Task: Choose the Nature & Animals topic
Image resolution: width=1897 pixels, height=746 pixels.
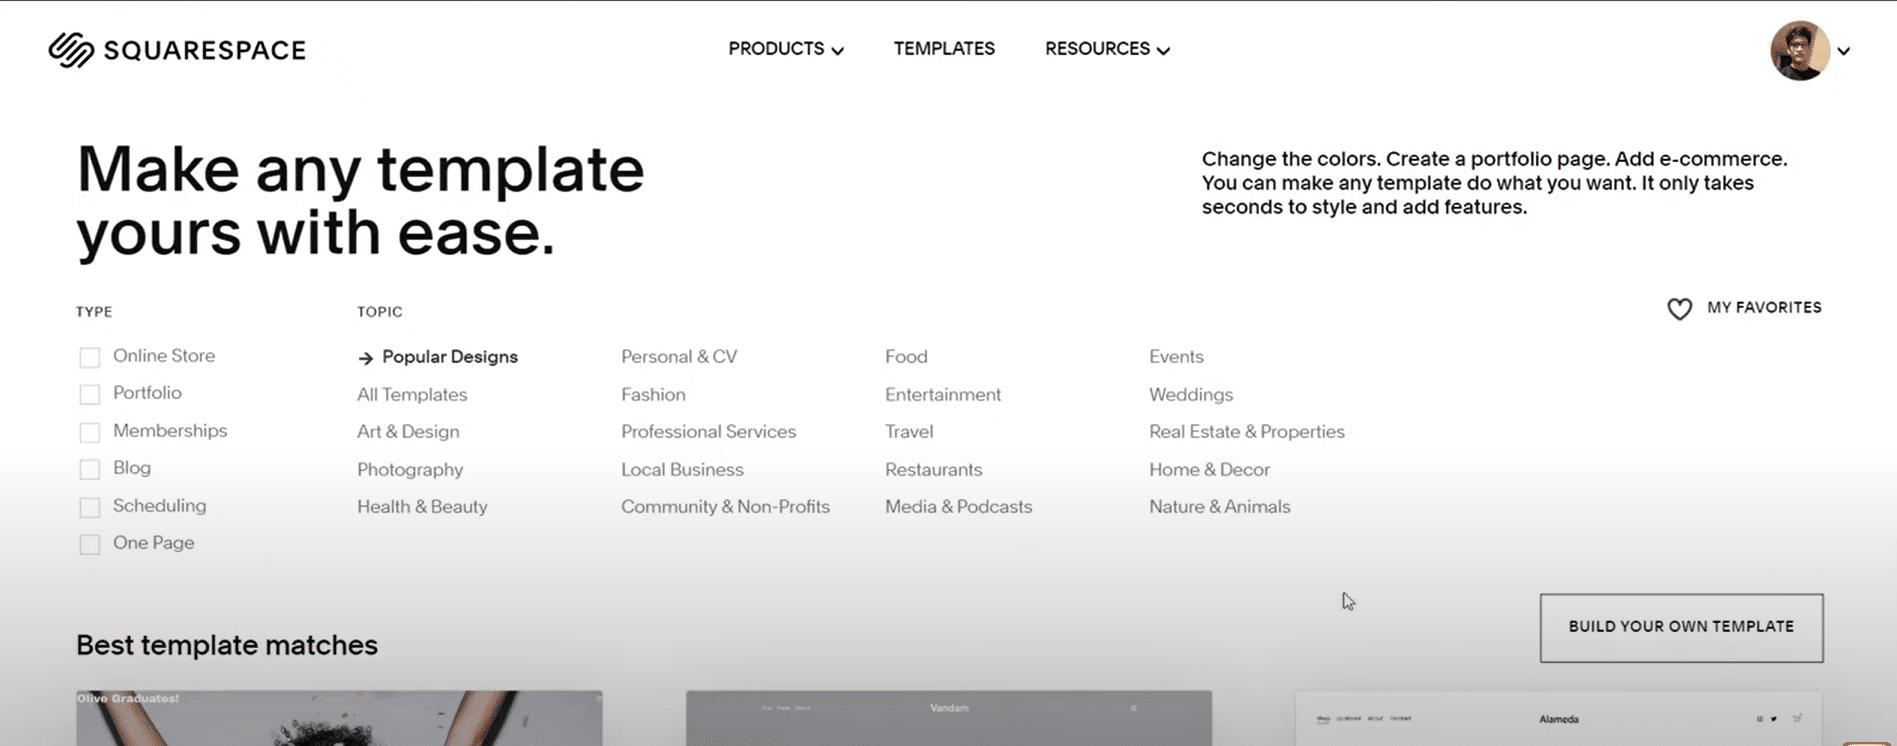Action: [x=1220, y=507]
